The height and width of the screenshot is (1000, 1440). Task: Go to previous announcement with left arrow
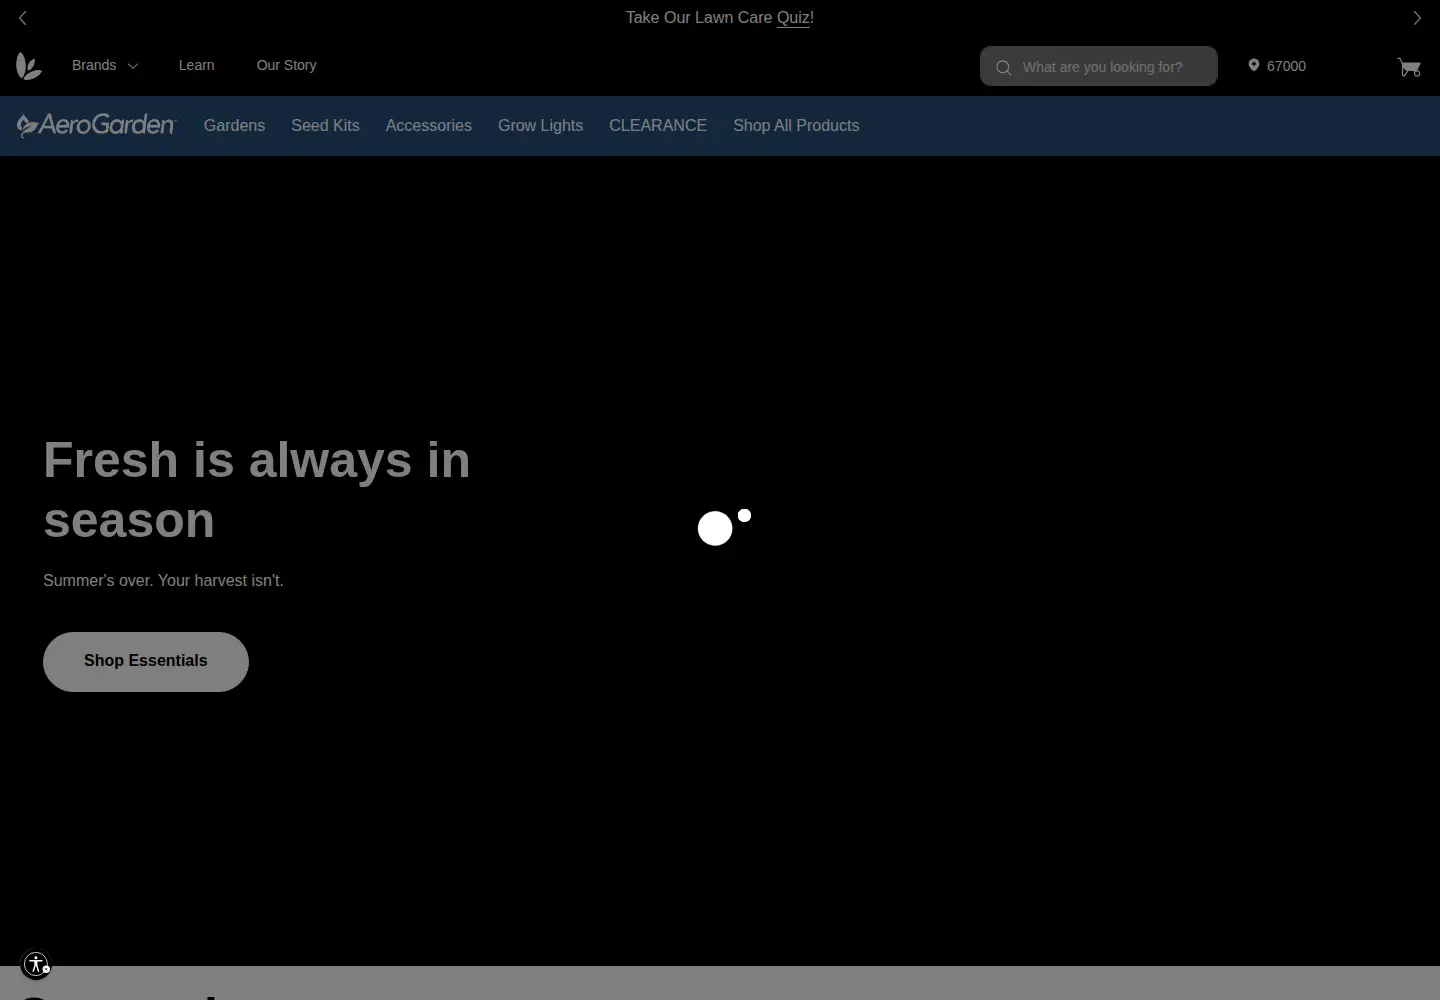tap(23, 18)
